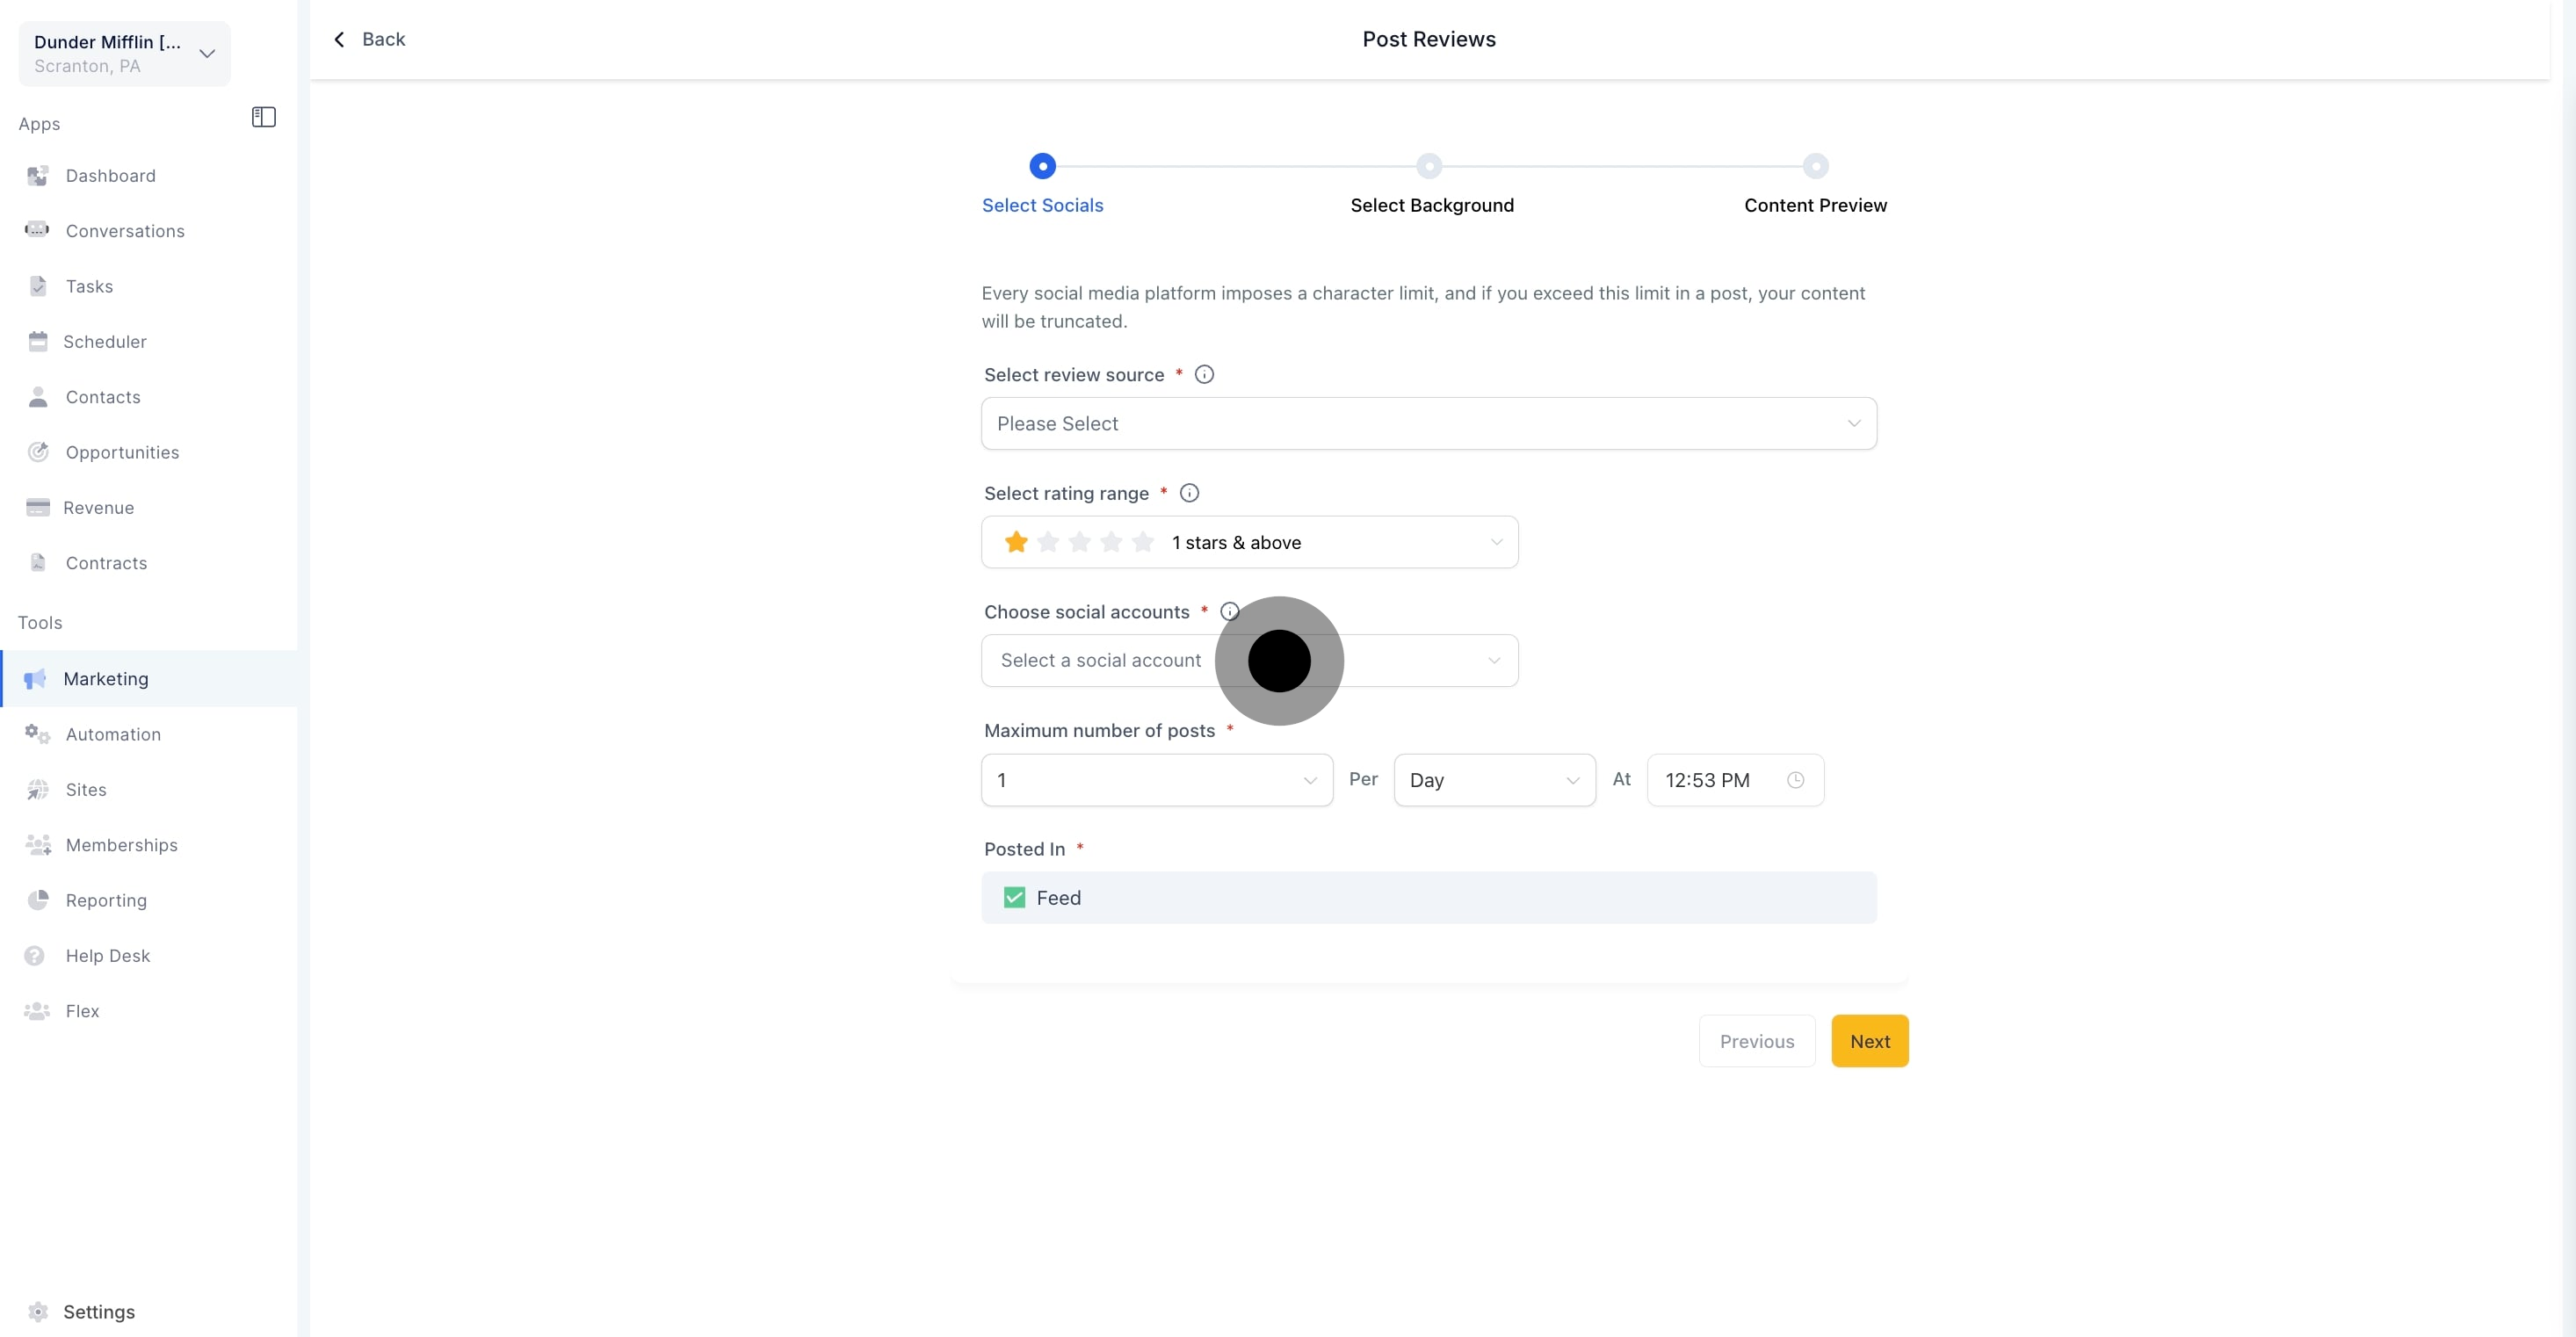Click the rating range info icon
Image resolution: width=2576 pixels, height=1337 pixels.
1189,493
